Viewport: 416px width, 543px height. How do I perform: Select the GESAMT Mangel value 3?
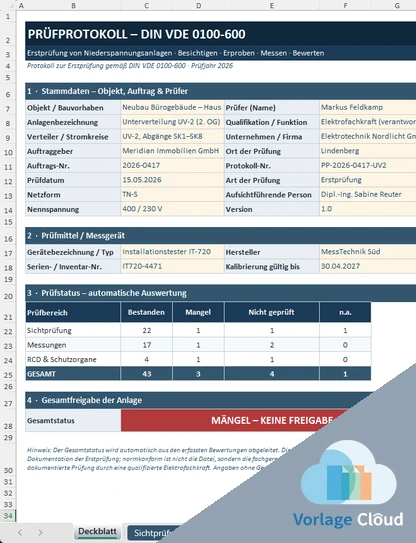coord(198,374)
